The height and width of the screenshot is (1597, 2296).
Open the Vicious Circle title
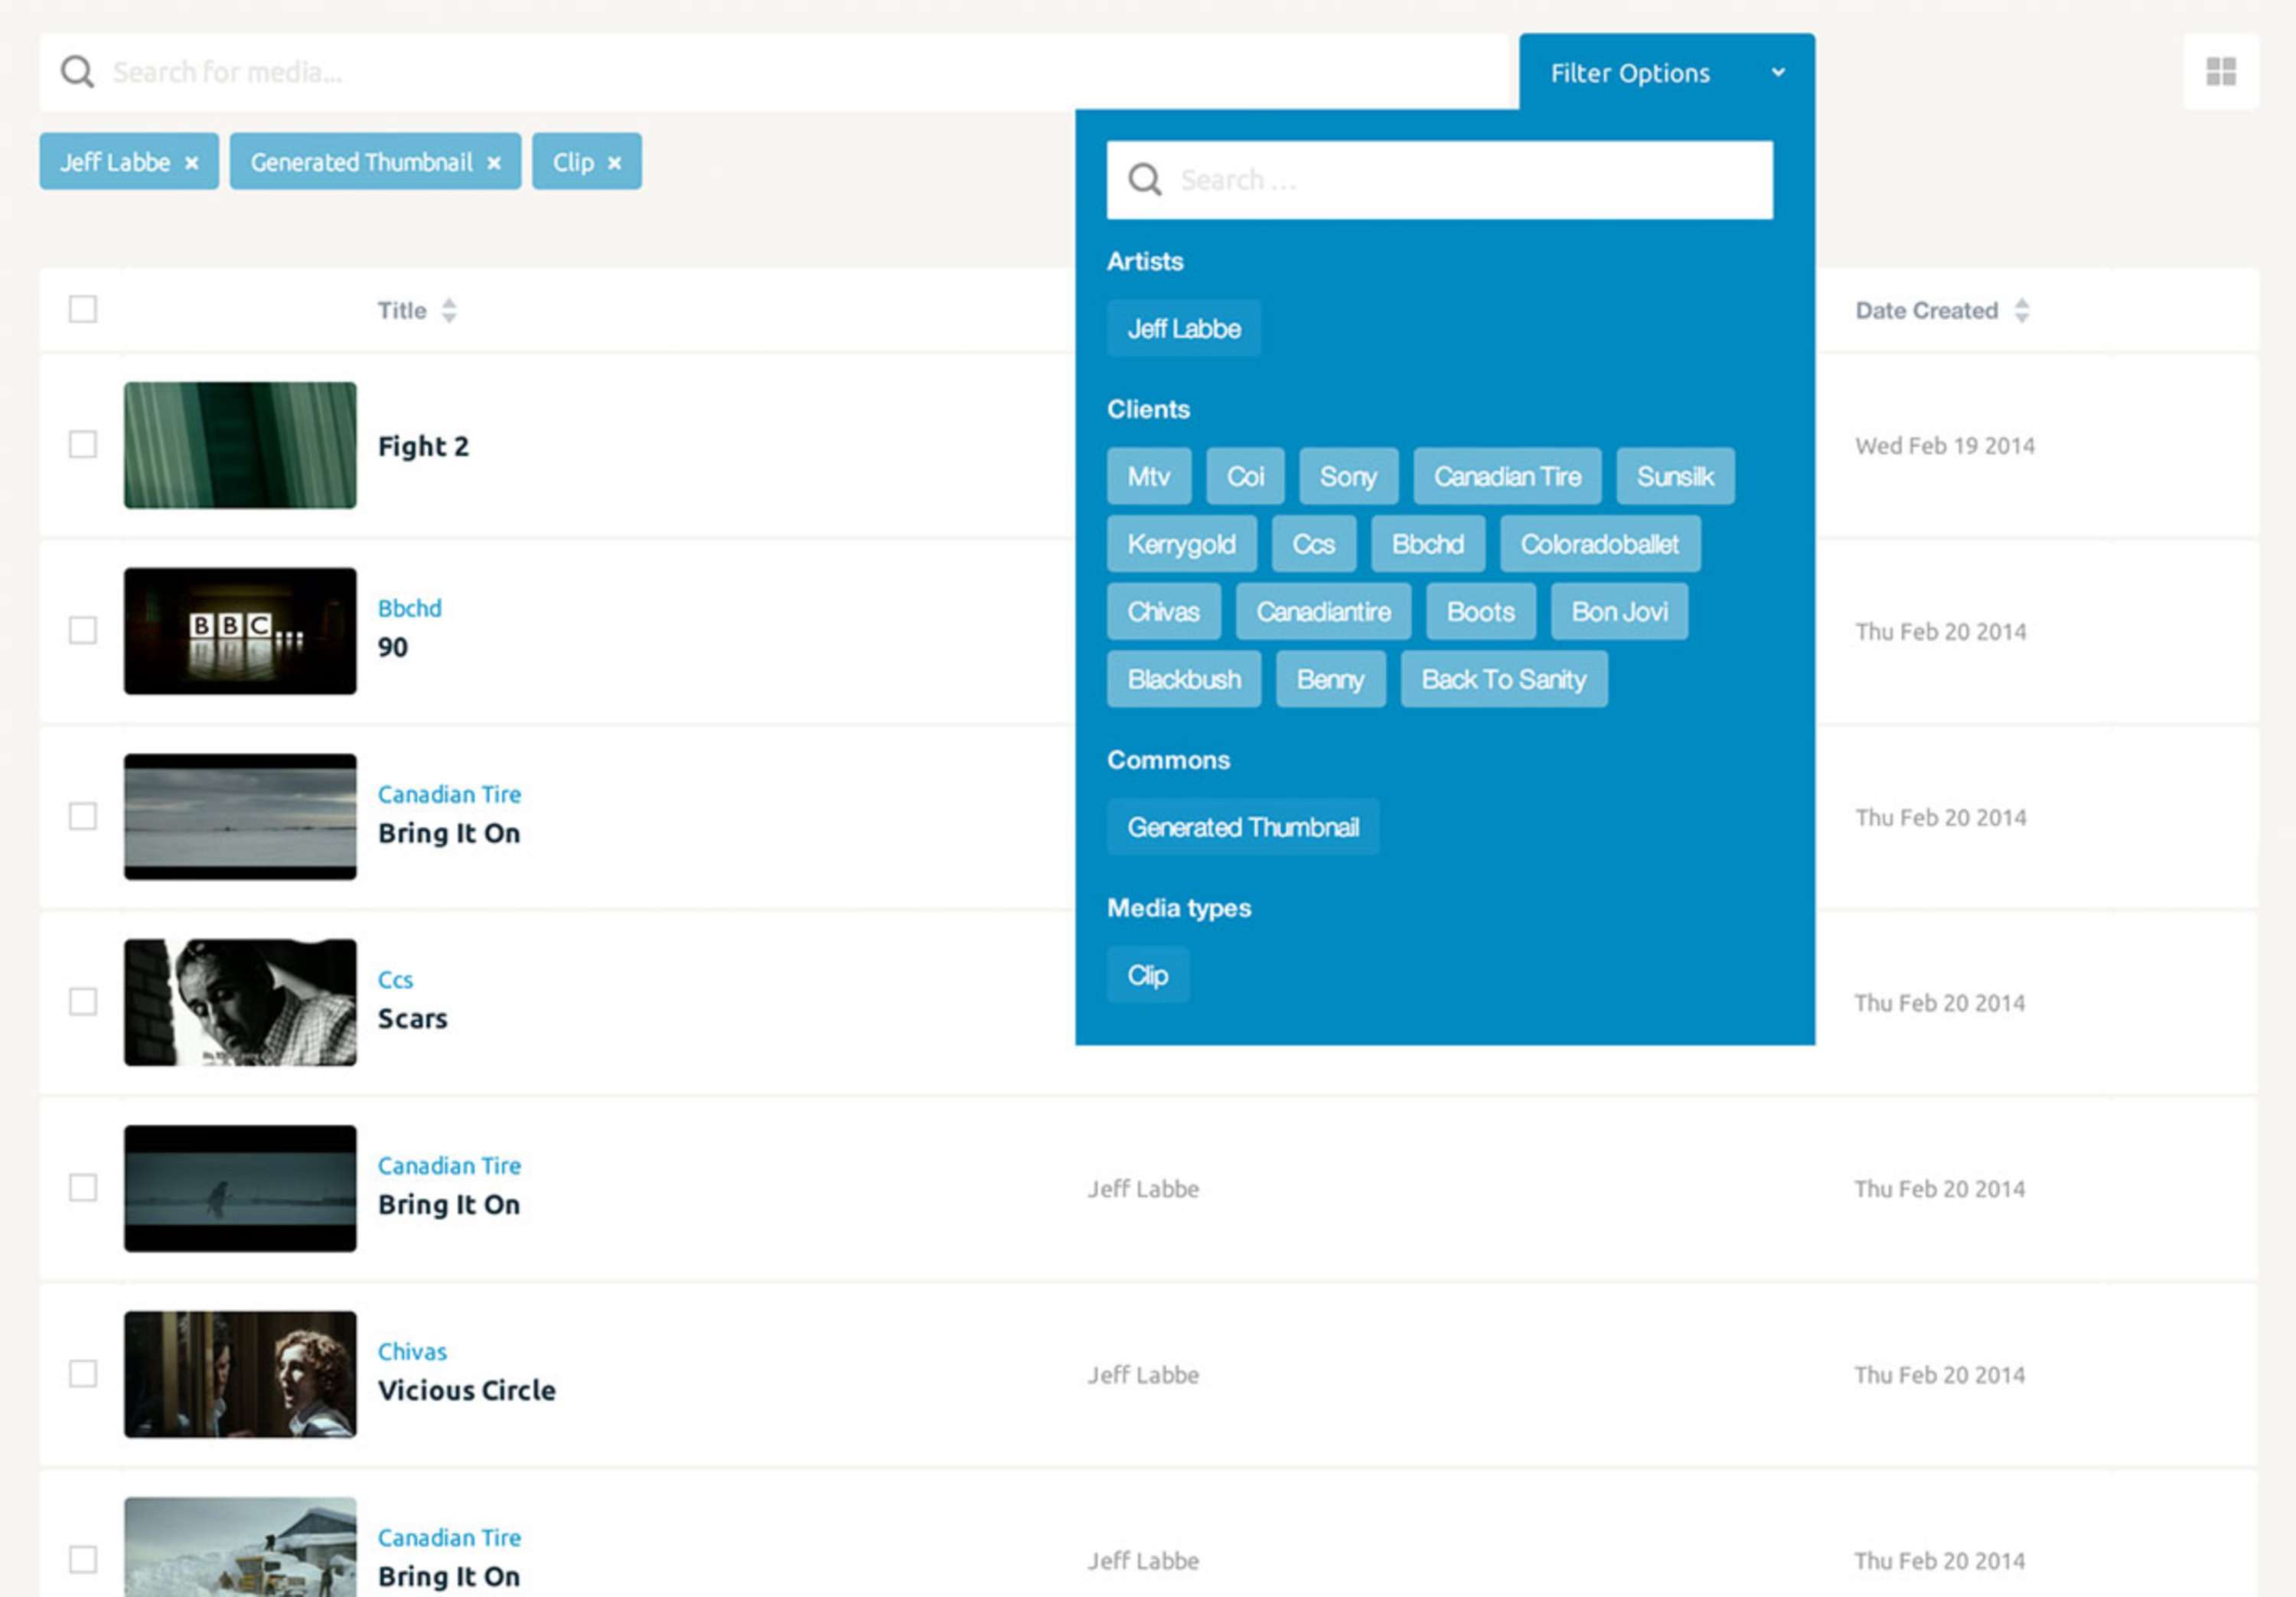coord(466,1390)
